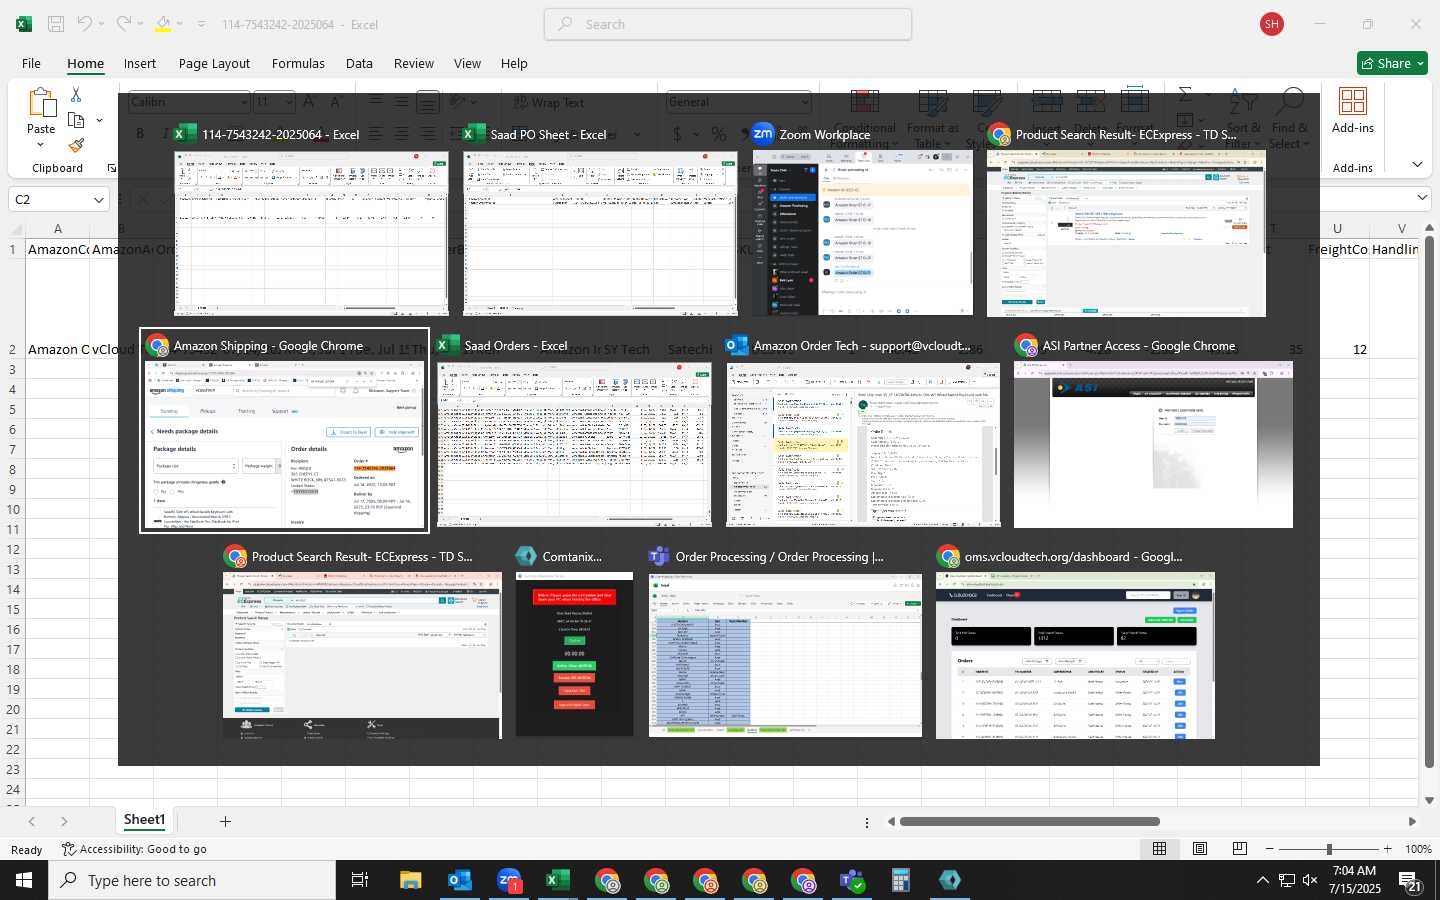
Task: Click the Format Painter brush icon
Action: click(x=76, y=146)
